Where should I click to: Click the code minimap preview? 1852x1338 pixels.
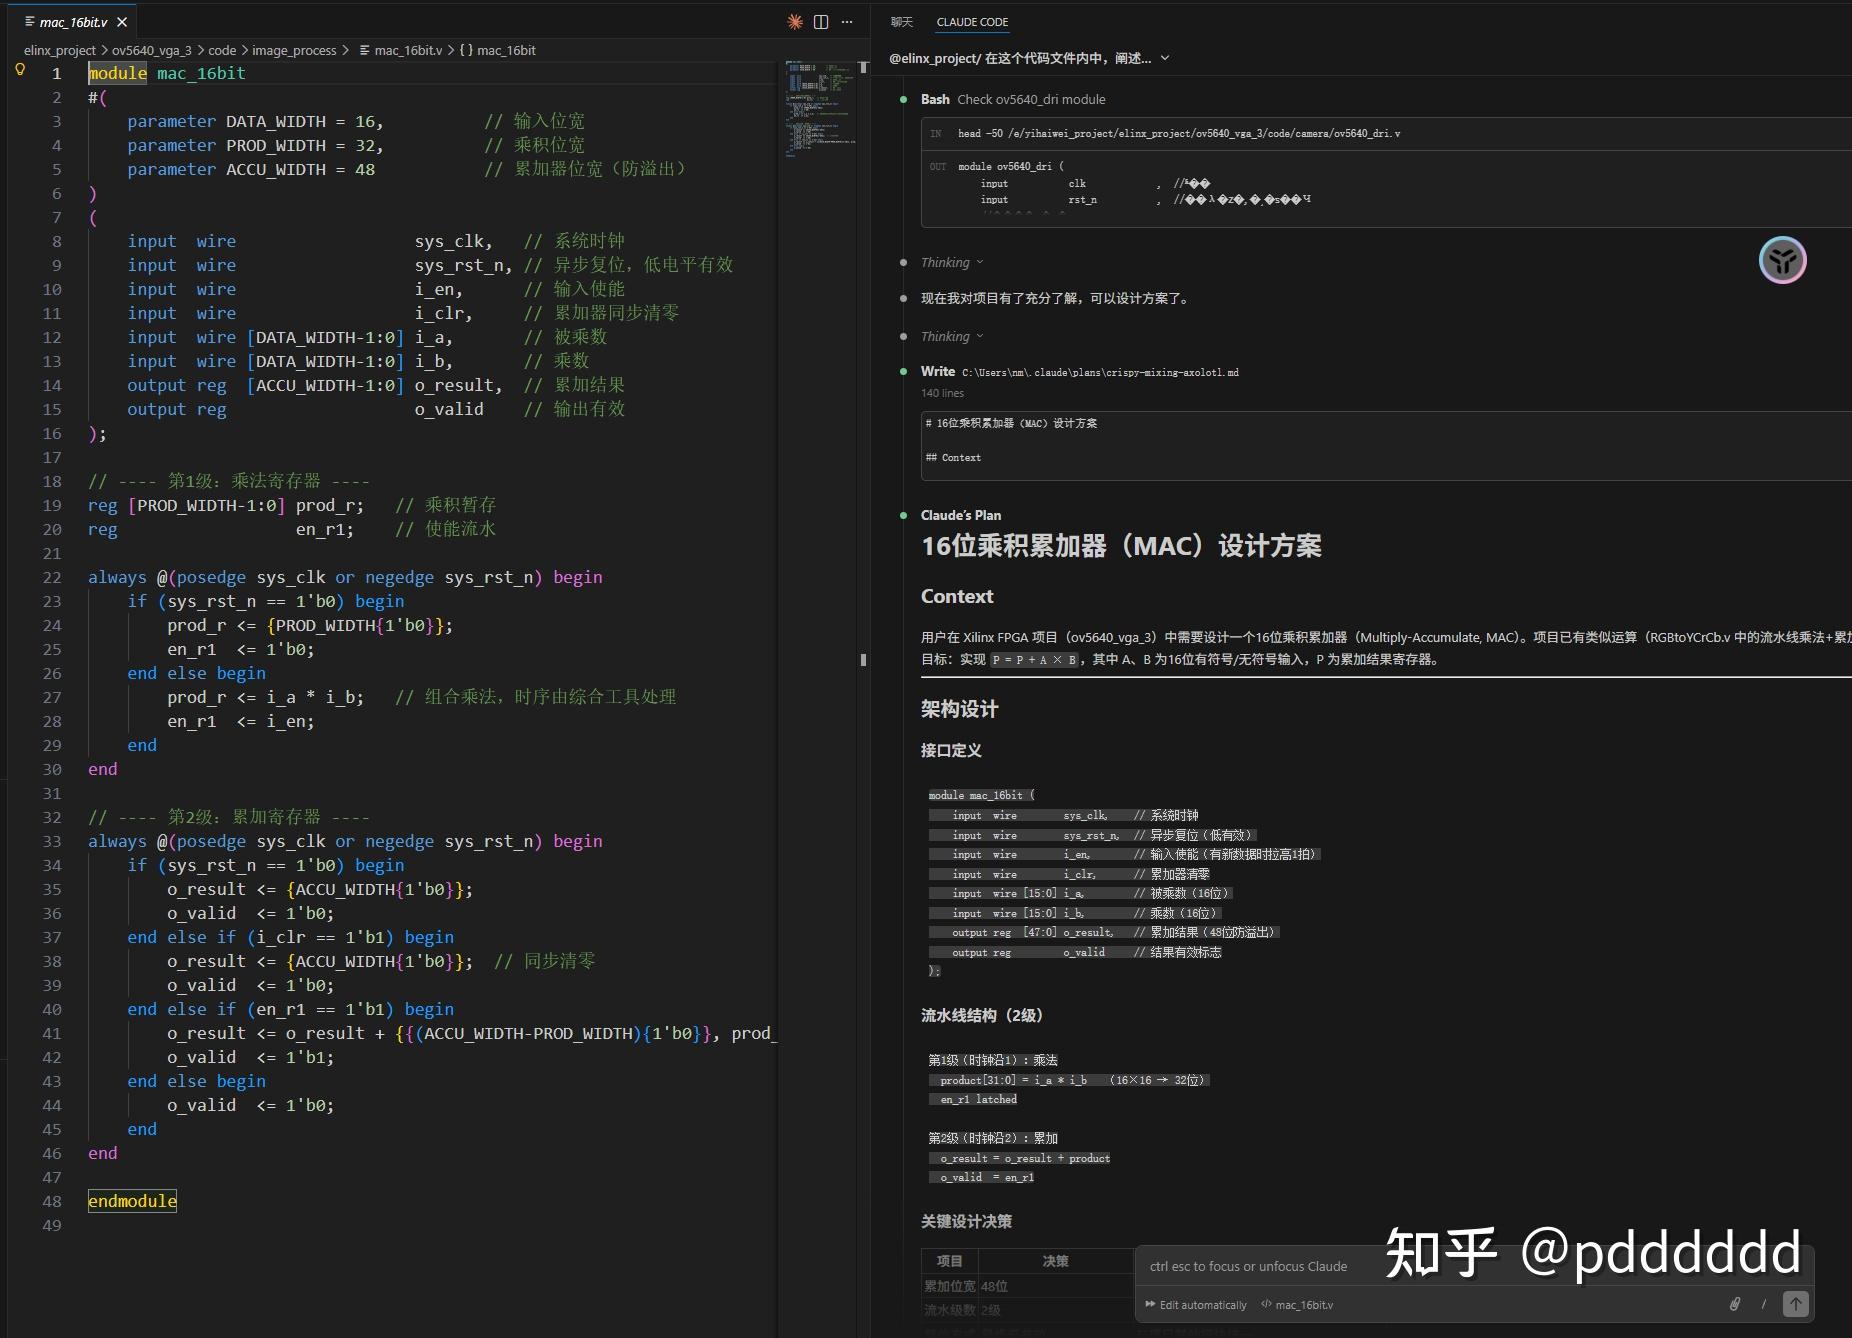pos(820,108)
